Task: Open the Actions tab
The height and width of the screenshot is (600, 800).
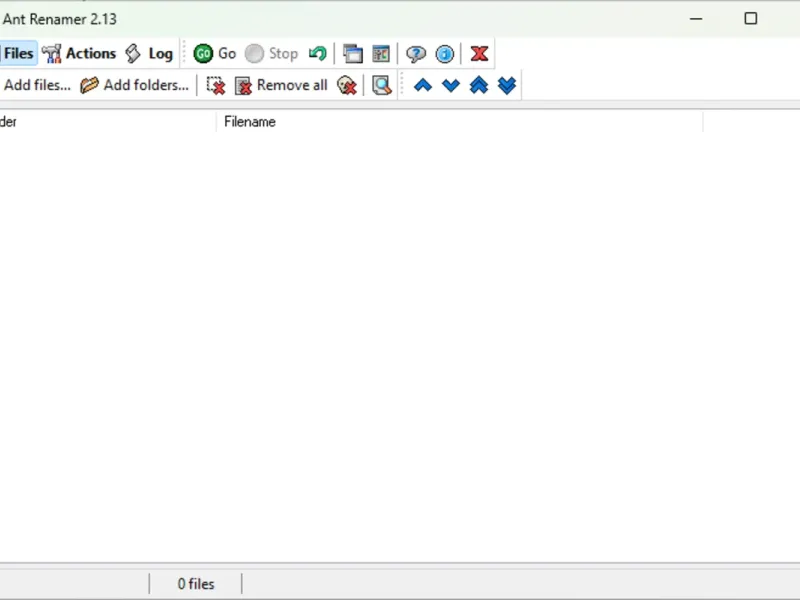Action: click(79, 54)
